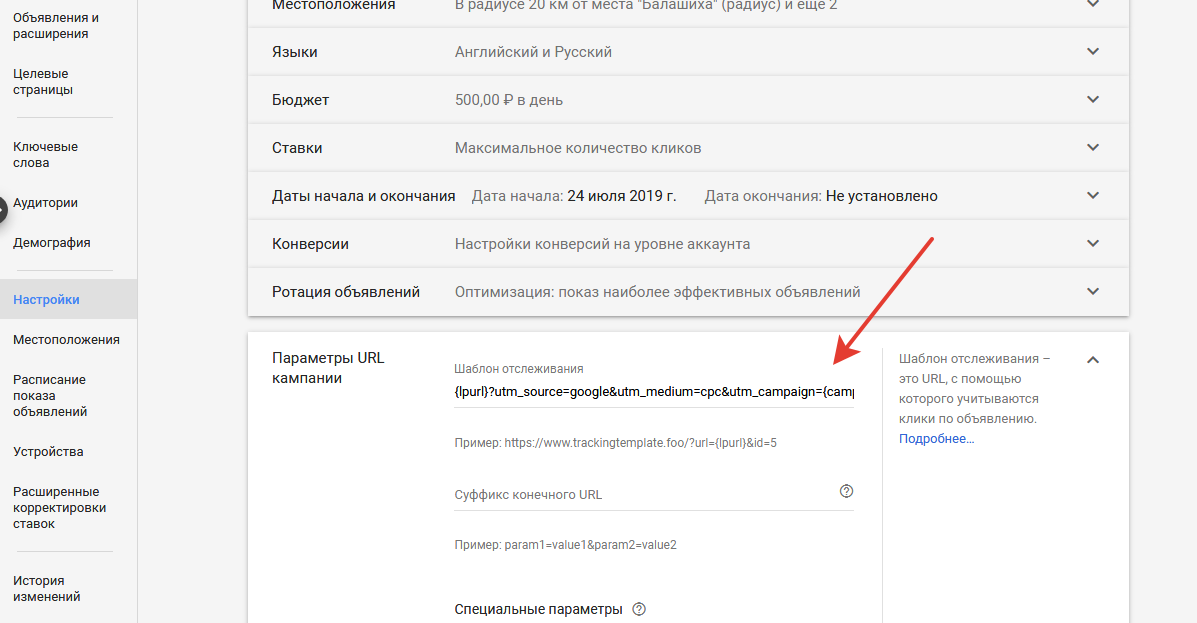Expand the Даты начала и окончания chevron
Screen dimensions: 1197x623
click(1092, 195)
